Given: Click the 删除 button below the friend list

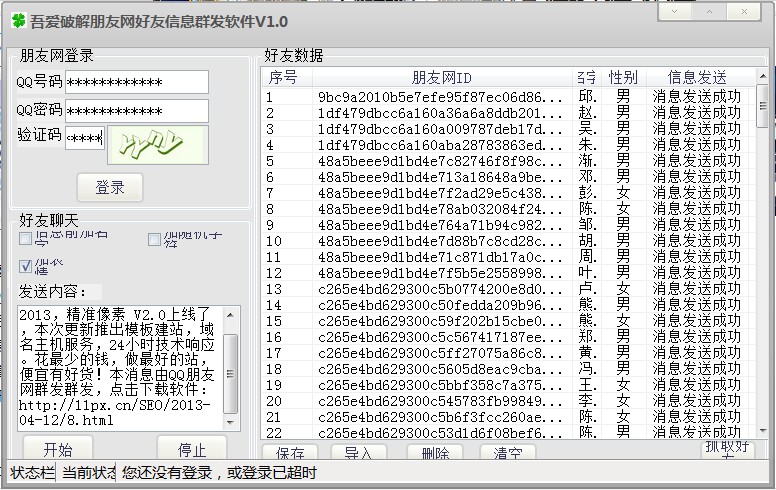Looking at the screenshot, I should (435, 452).
